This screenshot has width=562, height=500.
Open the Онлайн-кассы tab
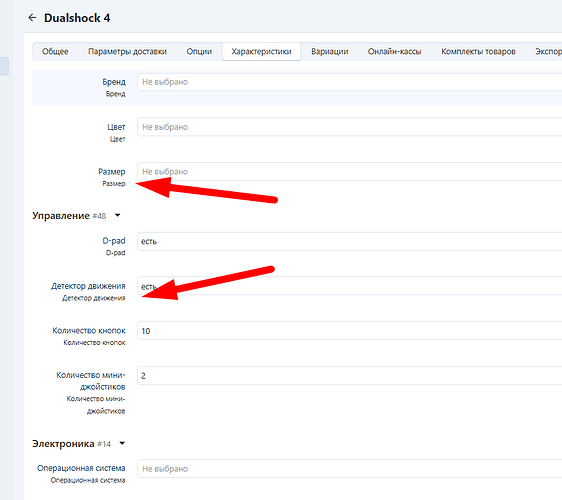click(x=394, y=52)
